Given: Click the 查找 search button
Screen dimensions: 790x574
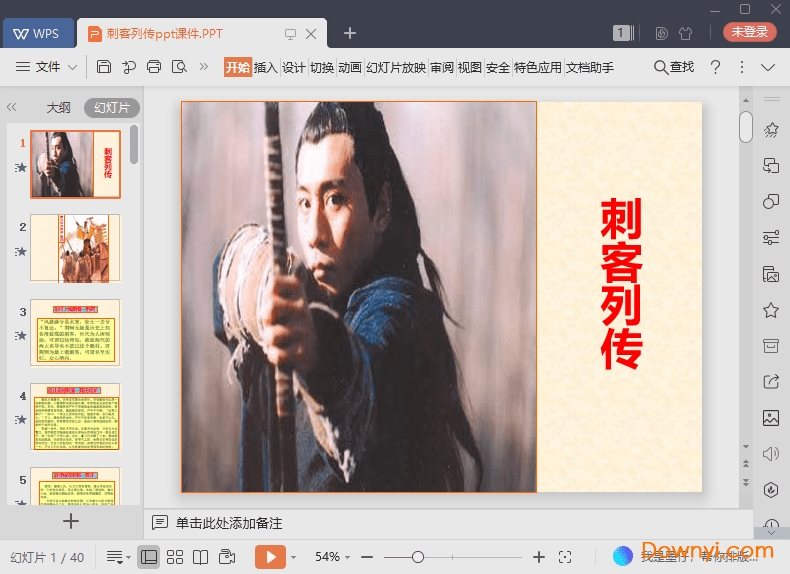Looking at the screenshot, I should pos(674,67).
